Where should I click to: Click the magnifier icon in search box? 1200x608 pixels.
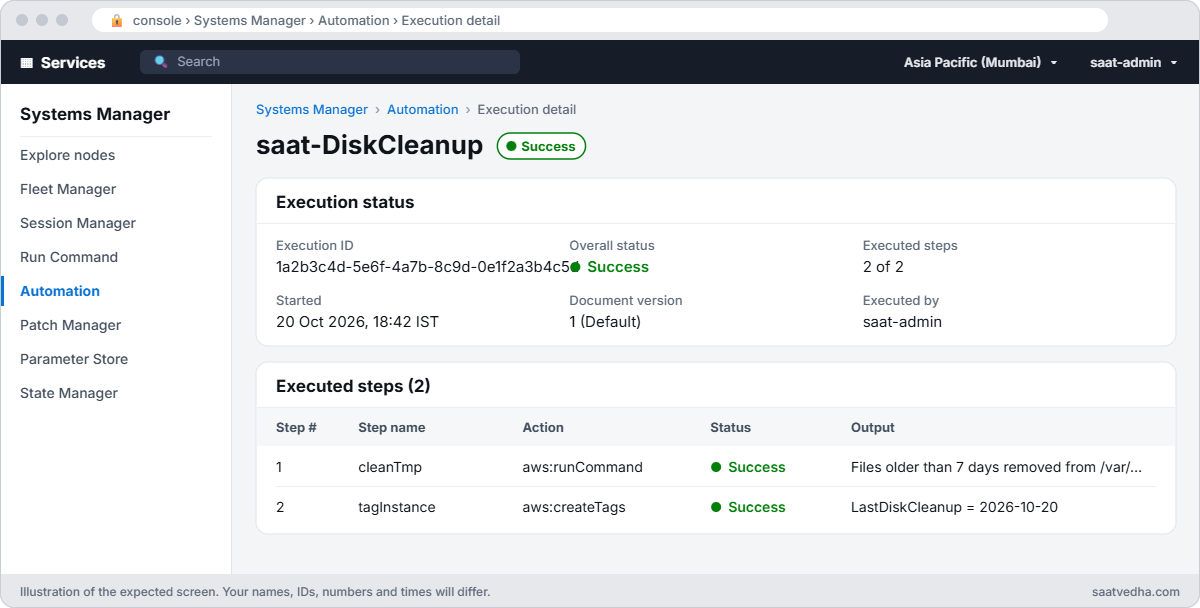[161, 62]
